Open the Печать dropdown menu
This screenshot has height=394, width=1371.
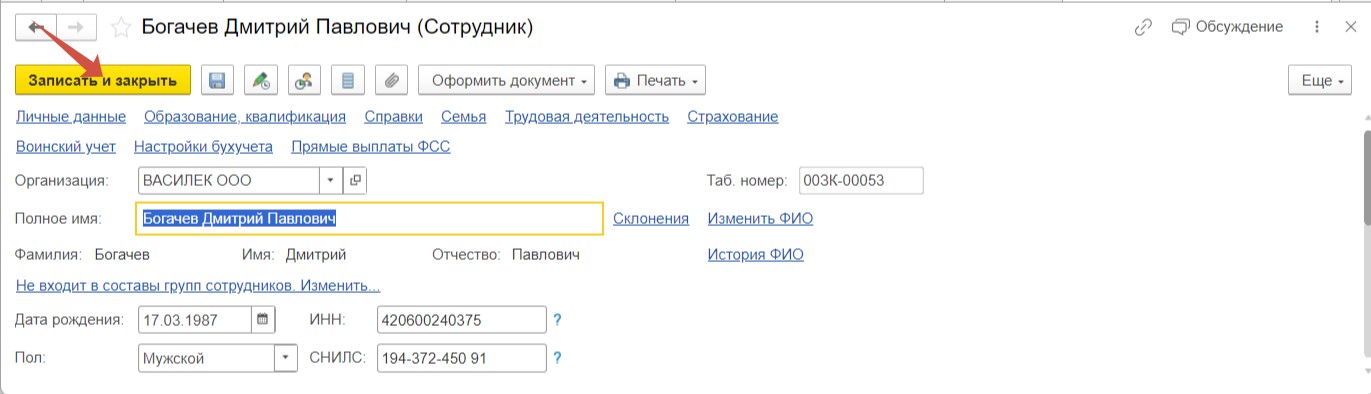click(x=657, y=80)
